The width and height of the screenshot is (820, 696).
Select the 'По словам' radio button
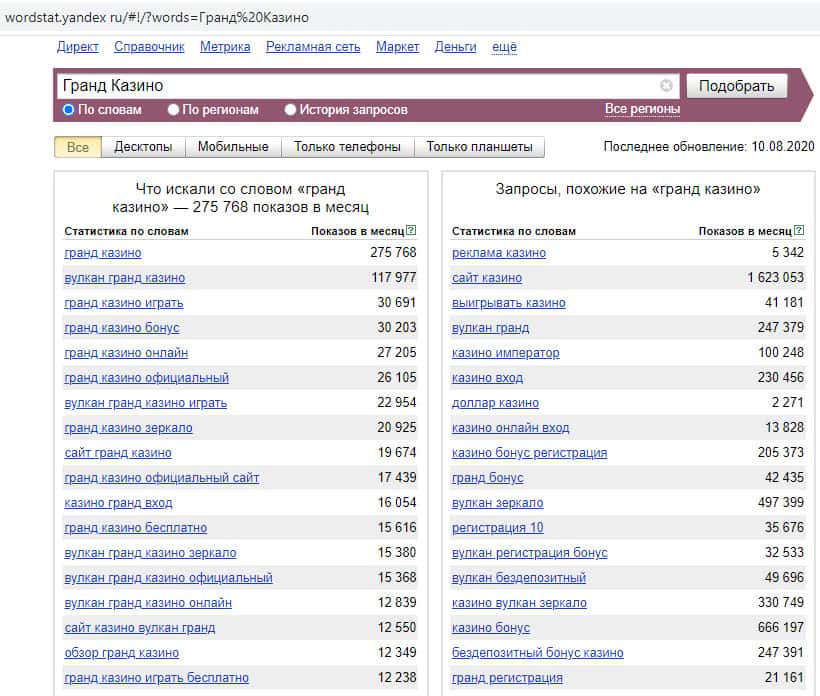tap(69, 110)
